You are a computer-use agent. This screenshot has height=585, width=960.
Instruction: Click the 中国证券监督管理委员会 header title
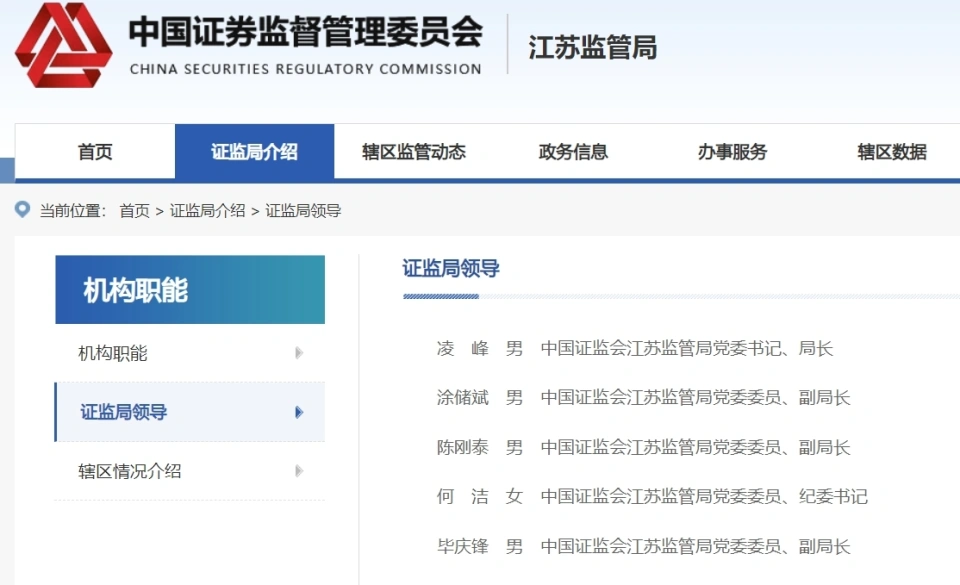pyautogui.click(x=305, y=33)
